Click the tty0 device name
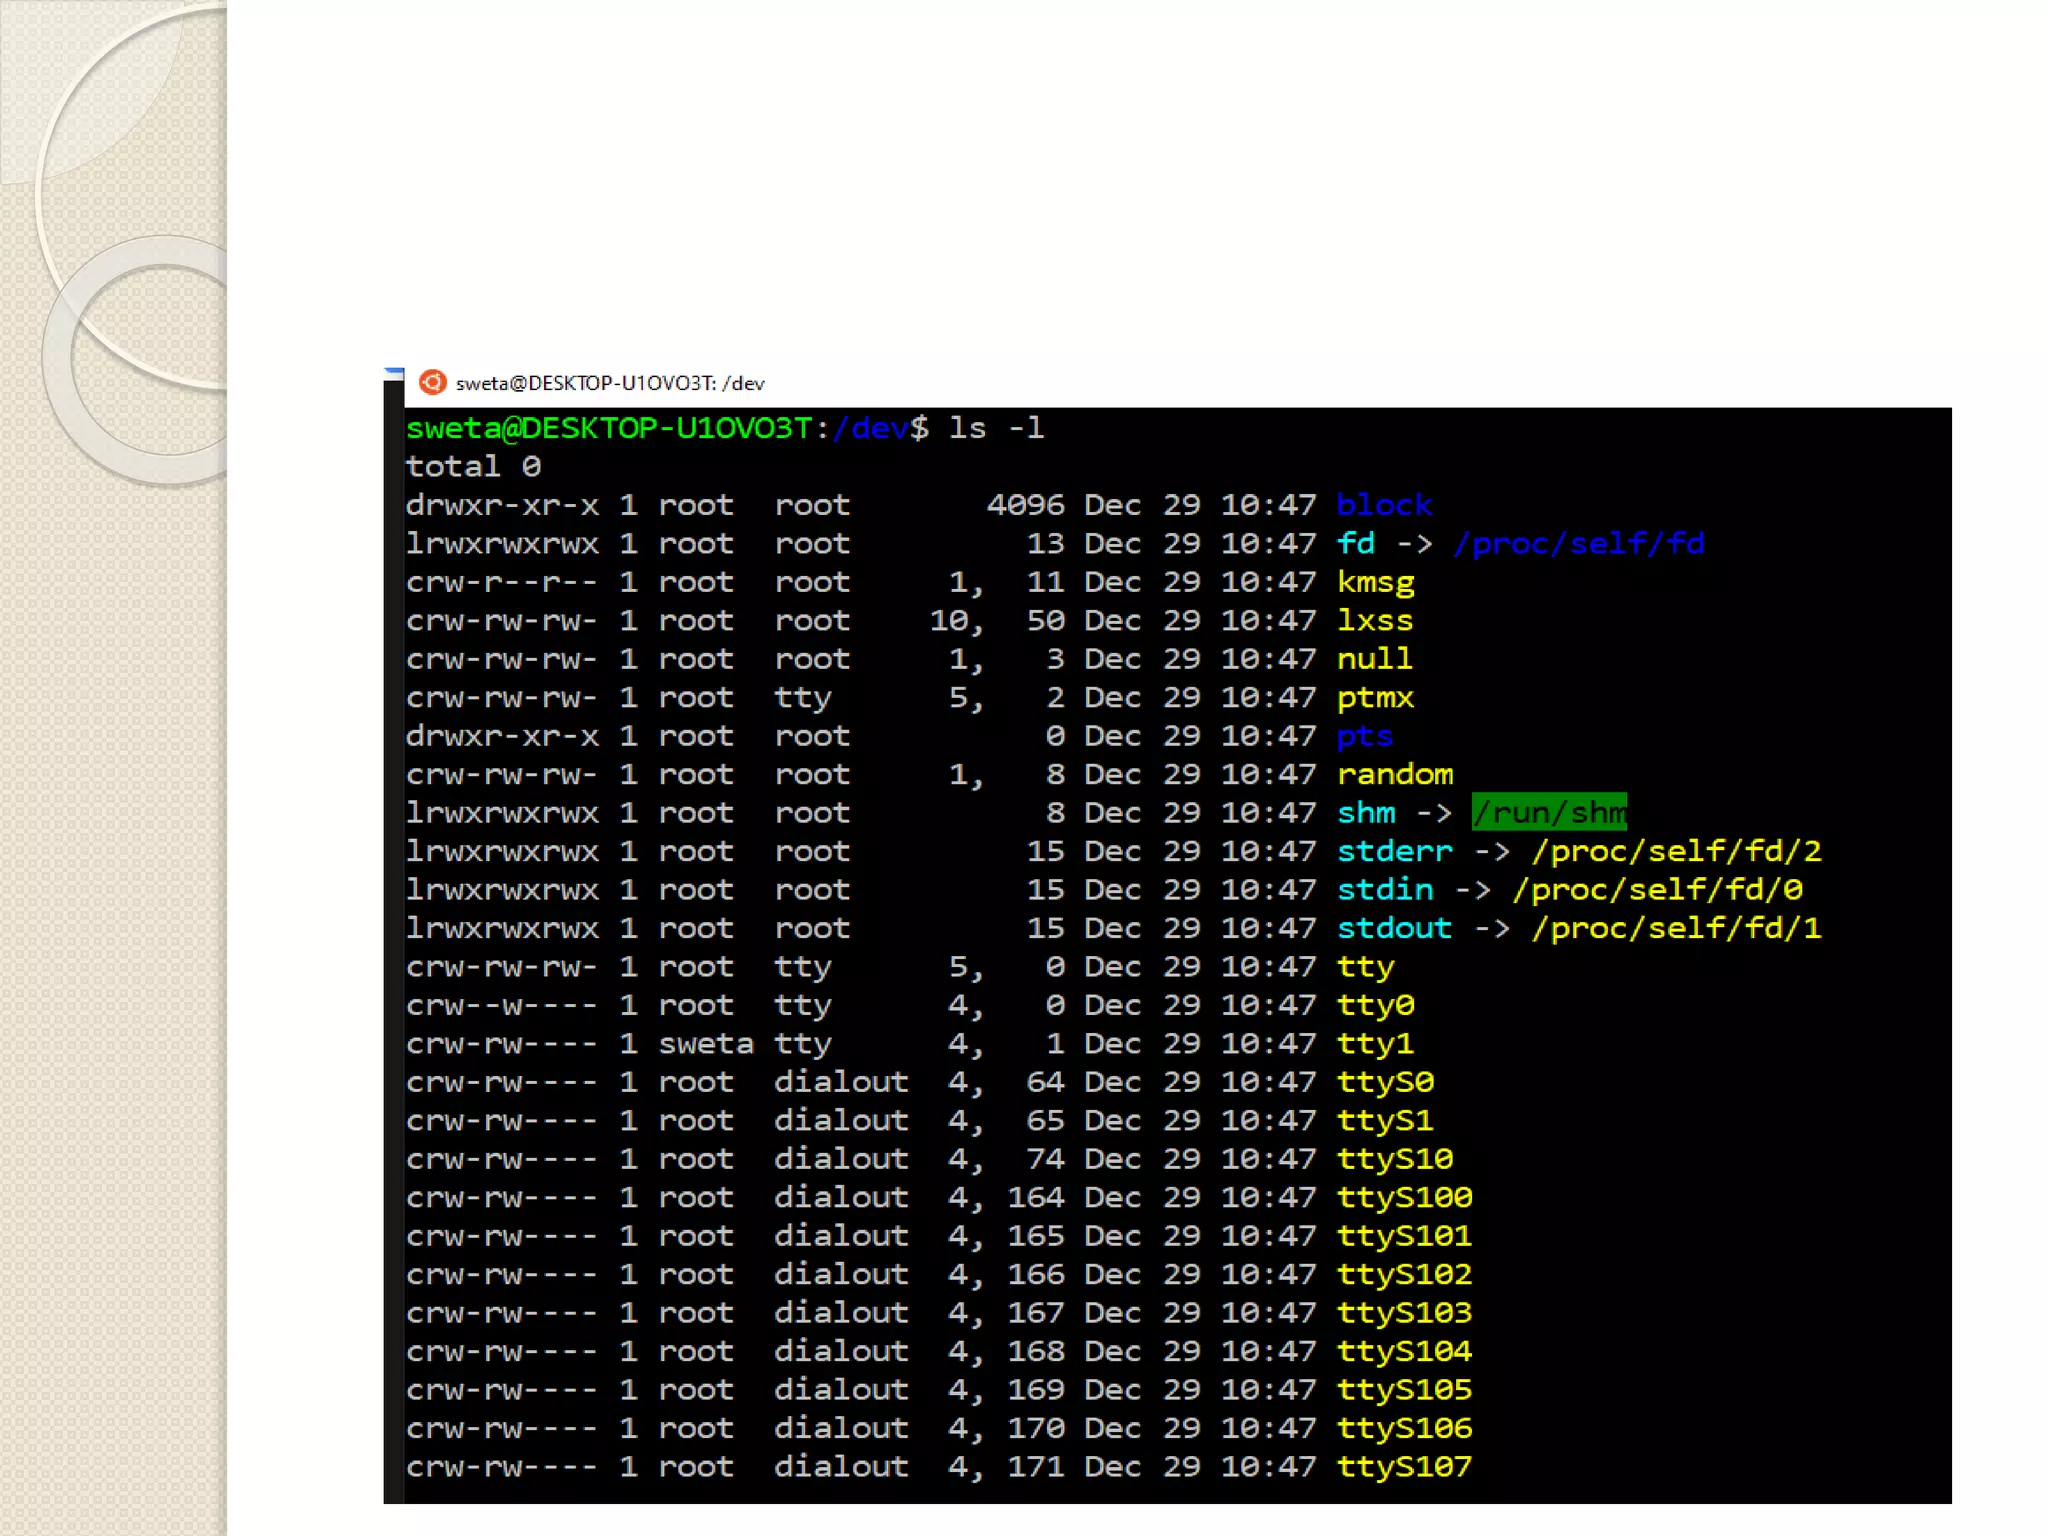The height and width of the screenshot is (1536, 2048). pyautogui.click(x=1375, y=1005)
